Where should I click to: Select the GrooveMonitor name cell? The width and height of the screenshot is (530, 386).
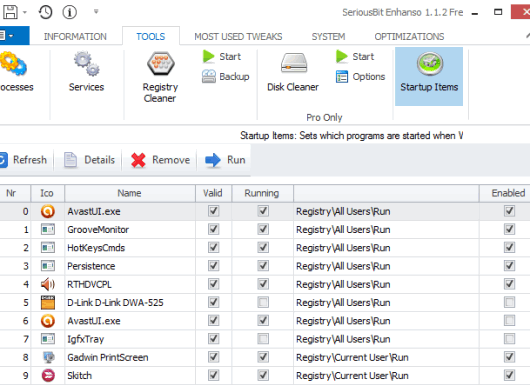[130, 230]
